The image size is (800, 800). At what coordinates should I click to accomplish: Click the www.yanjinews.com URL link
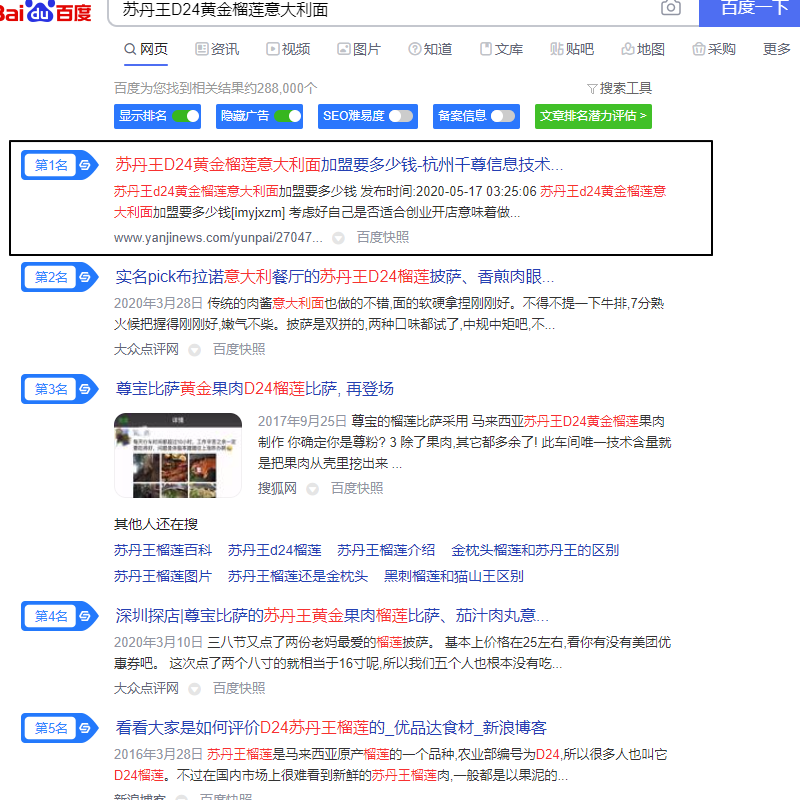(218, 238)
